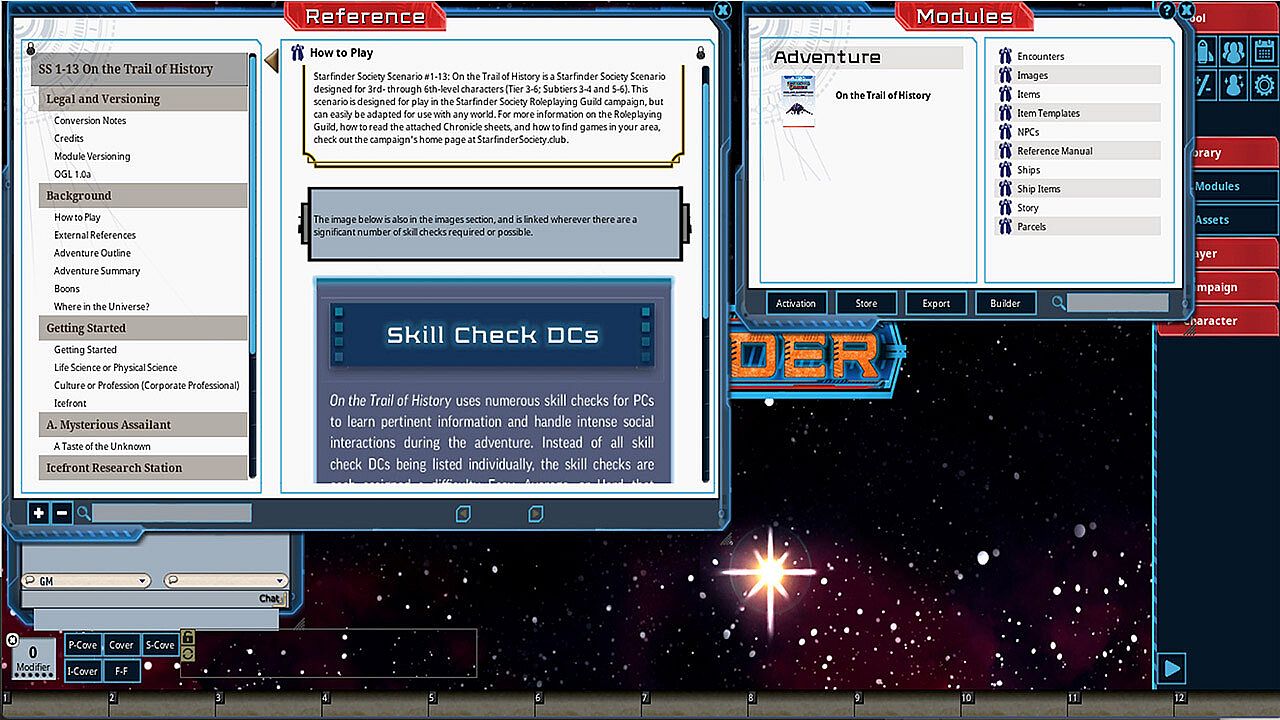This screenshot has width=1280, height=720.
Task: Open the Where in the Universe? page
Action: [x=102, y=307]
